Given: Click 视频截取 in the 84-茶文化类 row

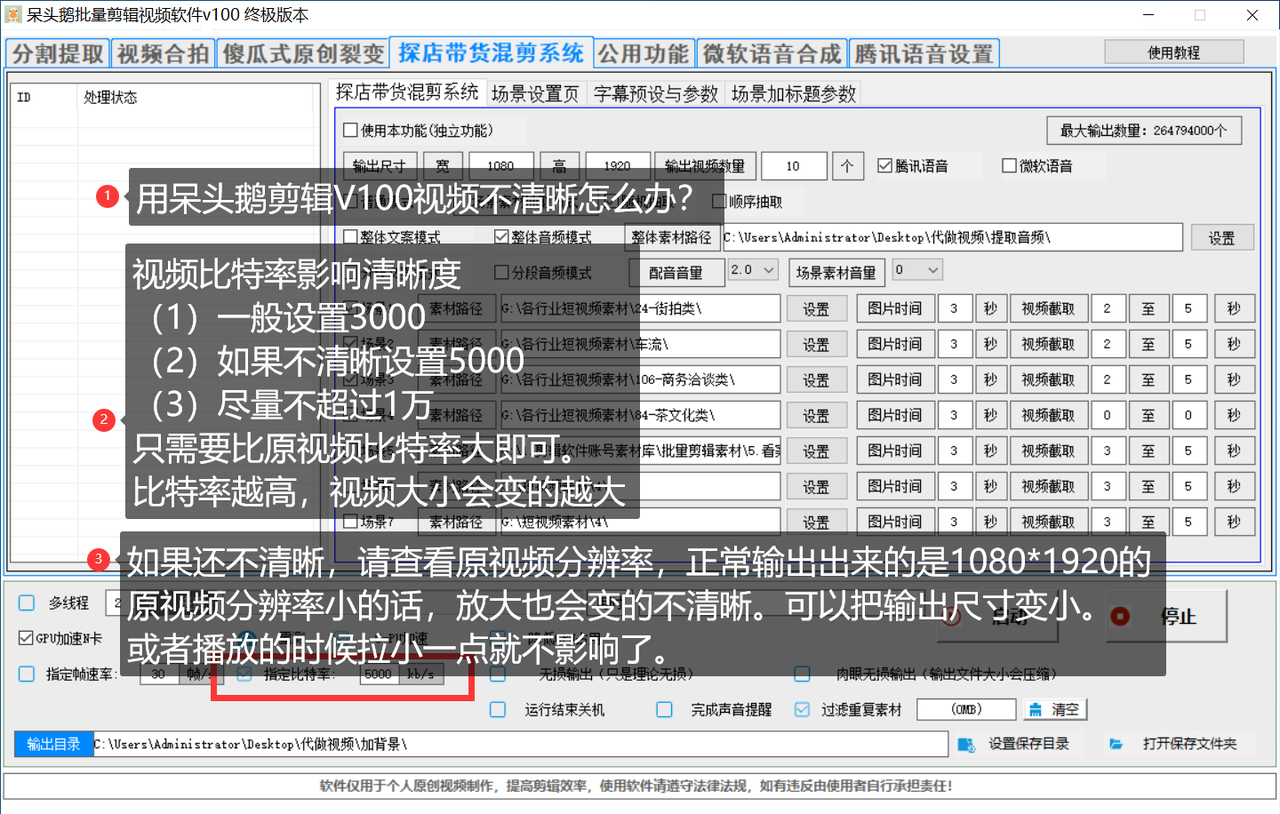Looking at the screenshot, I should tap(1047, 415).
